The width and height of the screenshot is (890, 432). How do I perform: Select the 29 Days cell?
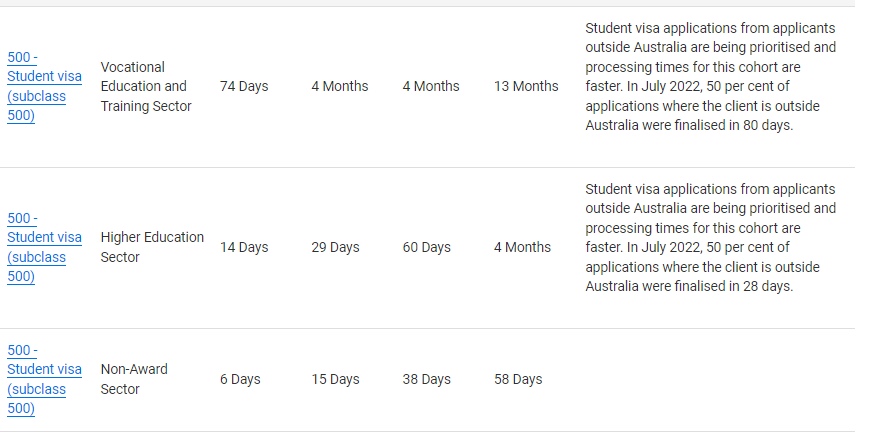pyautogui.click(x=335, y=248)
